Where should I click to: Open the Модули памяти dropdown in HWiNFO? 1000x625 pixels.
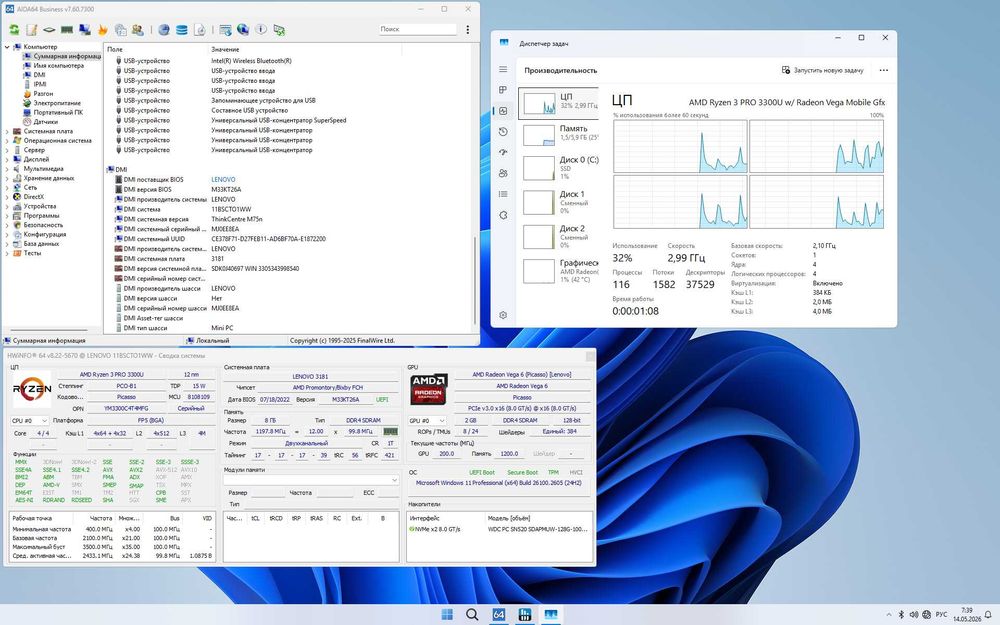311,480
